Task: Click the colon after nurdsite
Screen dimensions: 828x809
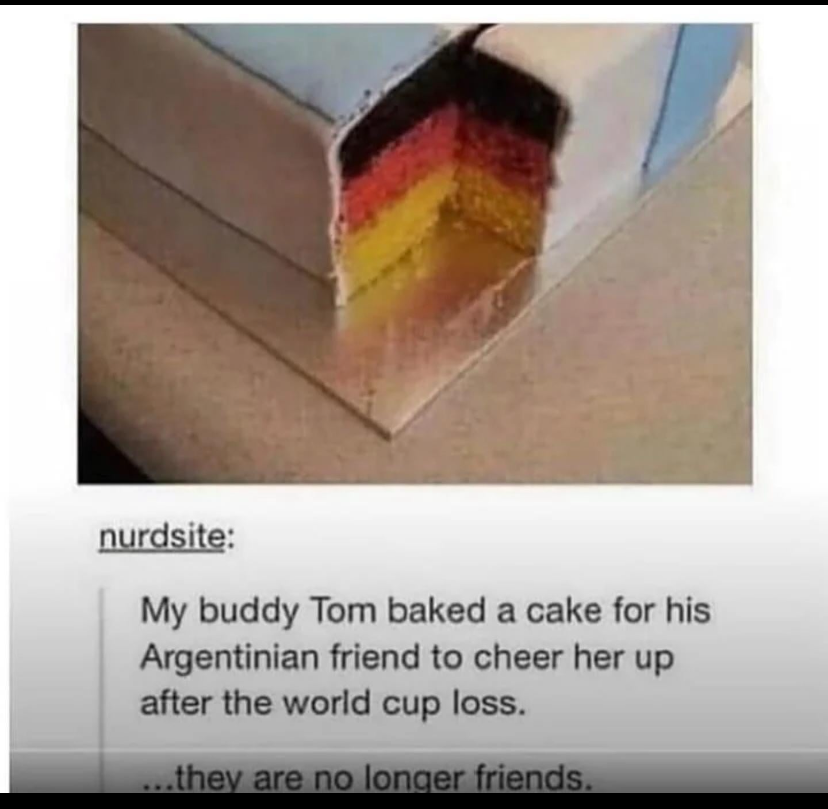Action: (x=229, y=541)
